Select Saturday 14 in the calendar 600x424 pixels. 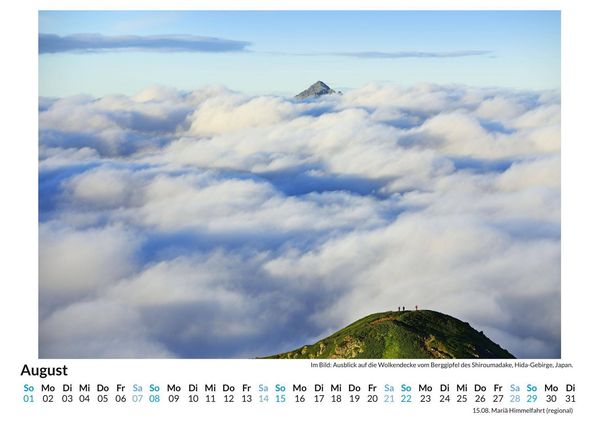(x=263, y=393)
